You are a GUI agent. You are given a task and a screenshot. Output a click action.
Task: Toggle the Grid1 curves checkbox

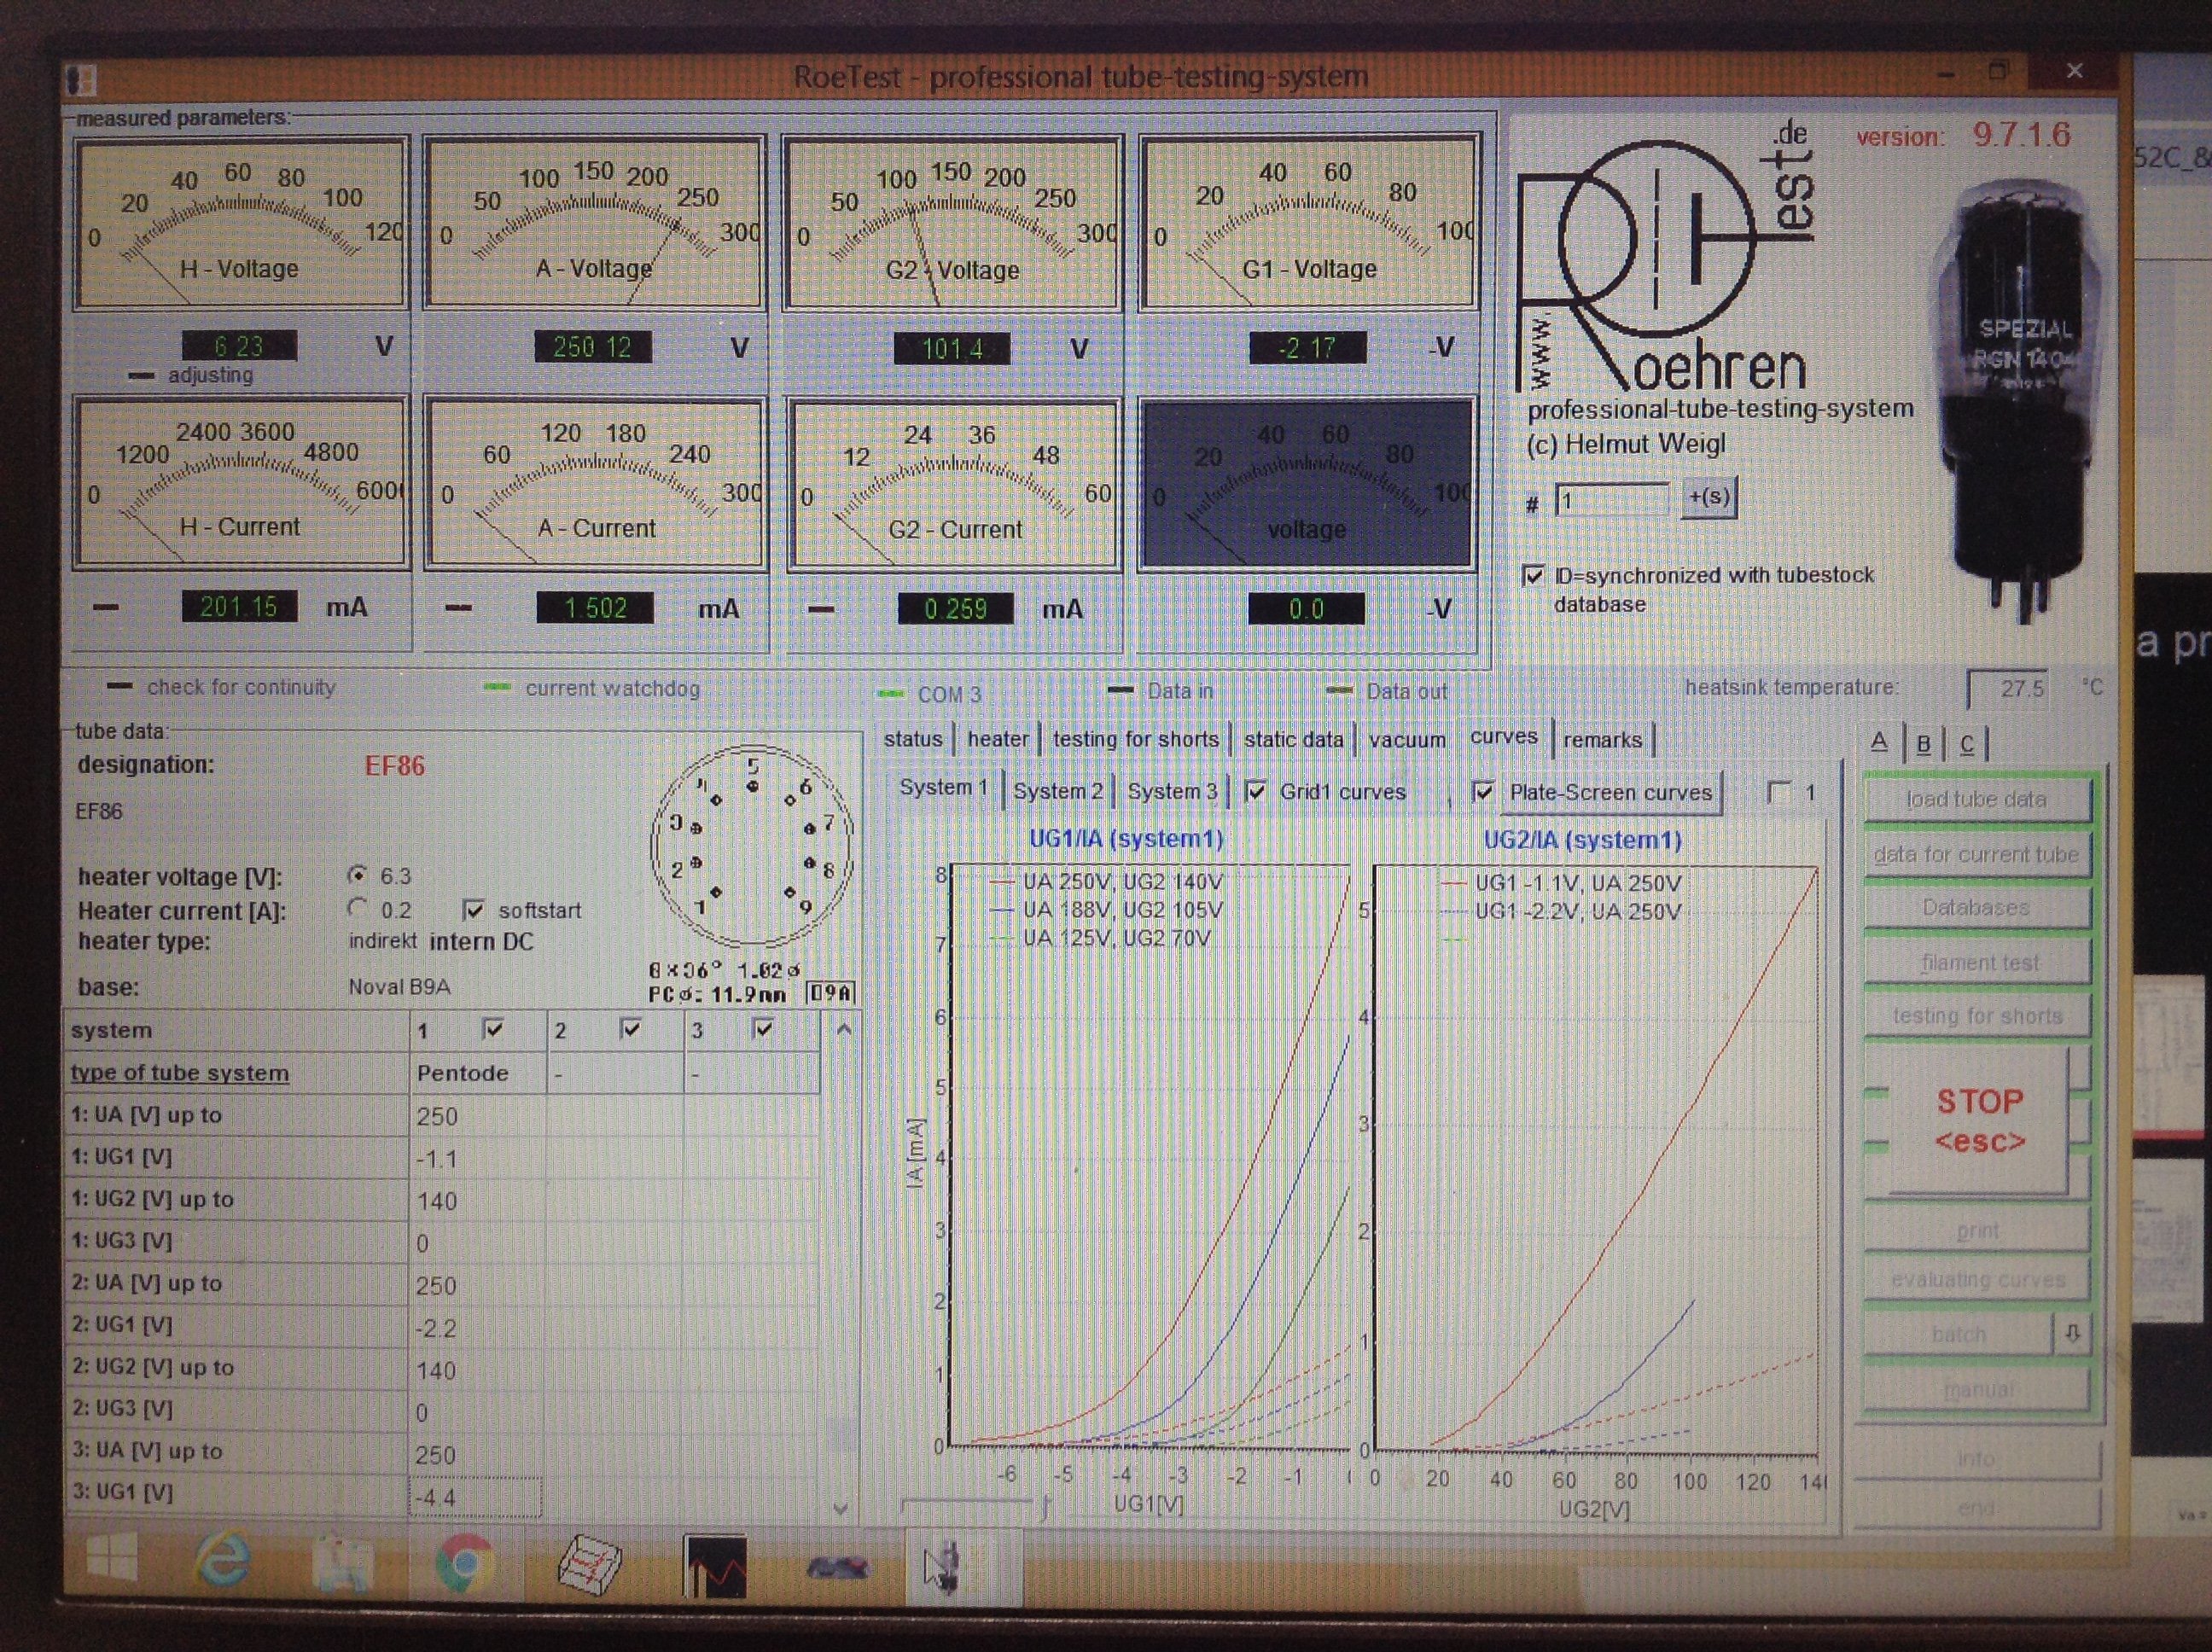tap(1255, 791)
